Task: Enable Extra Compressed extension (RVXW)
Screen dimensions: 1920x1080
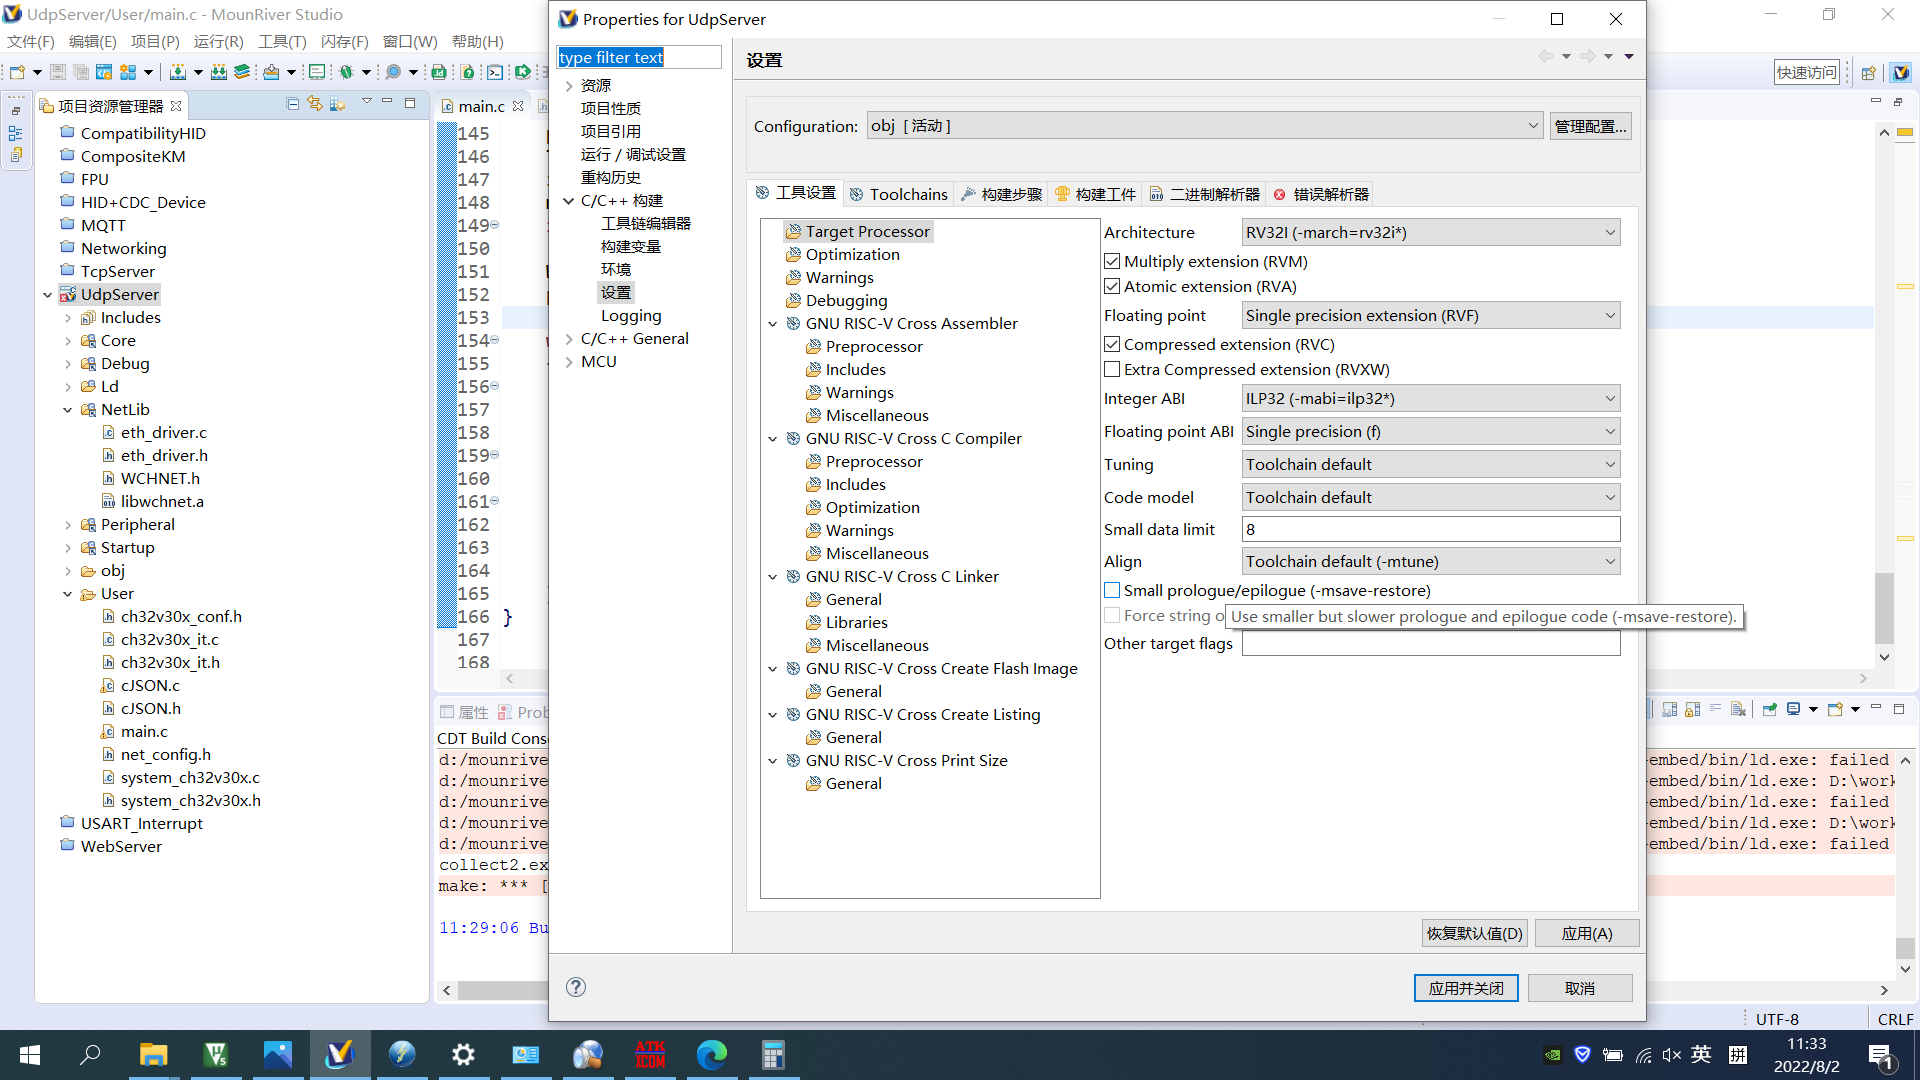Action: 1112,369
